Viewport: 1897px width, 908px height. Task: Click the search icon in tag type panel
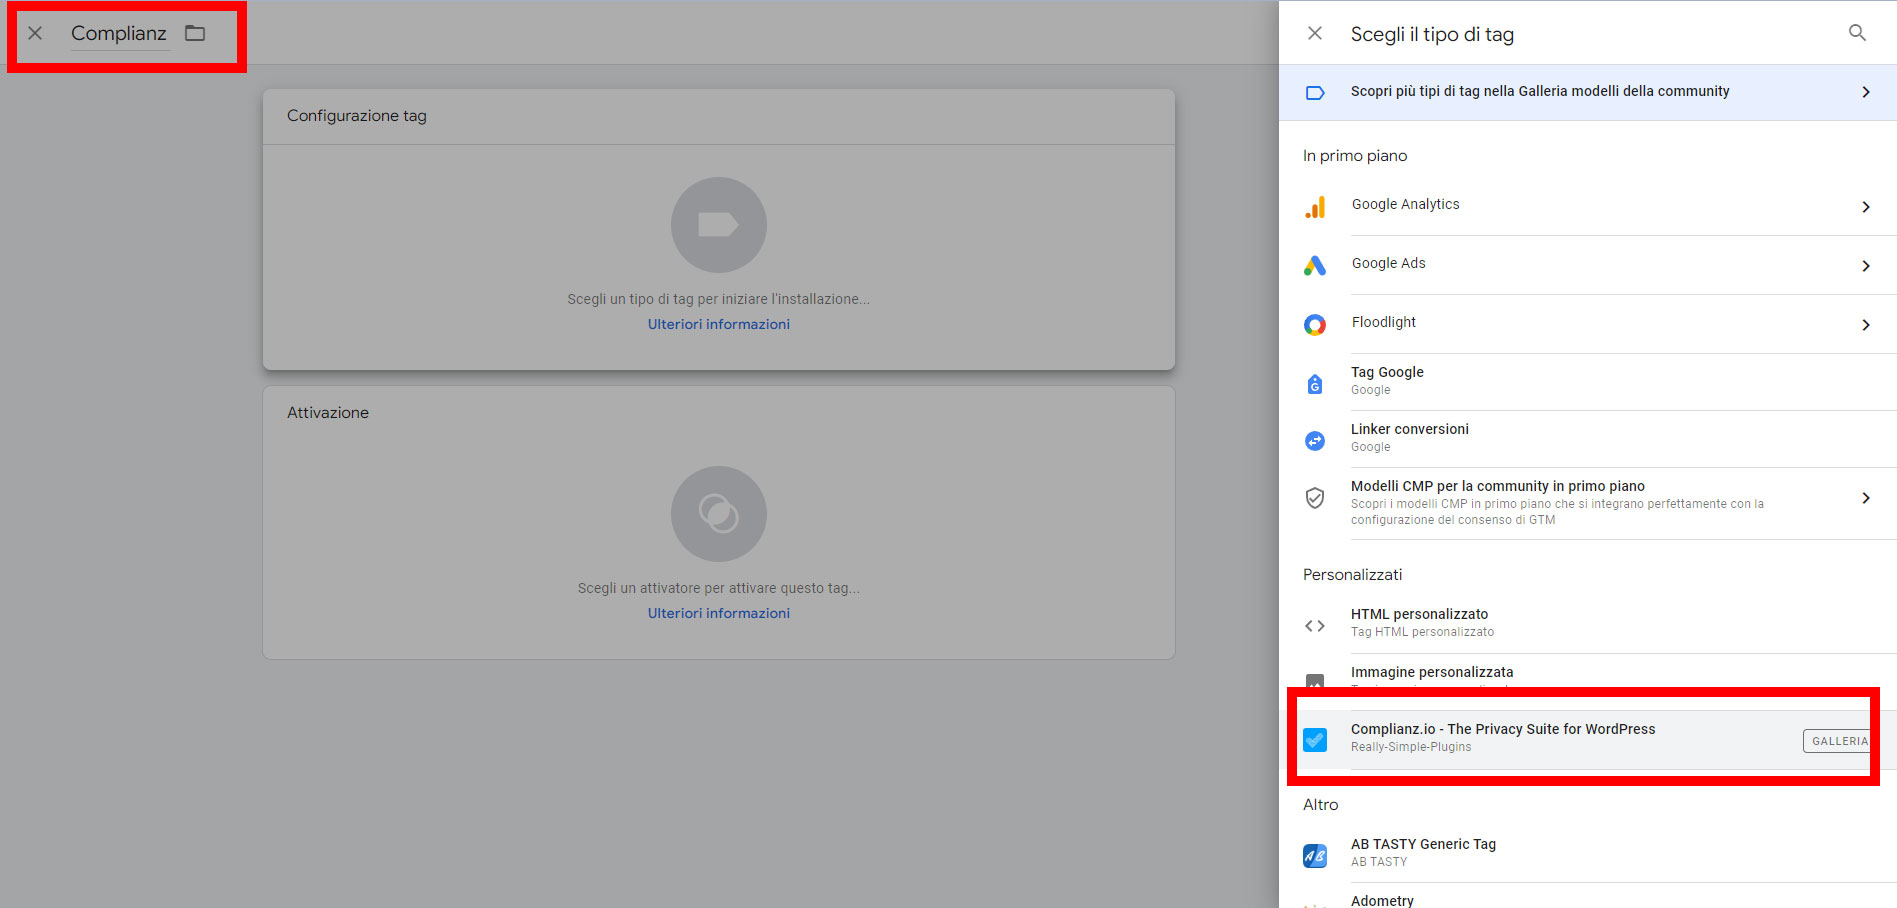(x=1856, y=33)
